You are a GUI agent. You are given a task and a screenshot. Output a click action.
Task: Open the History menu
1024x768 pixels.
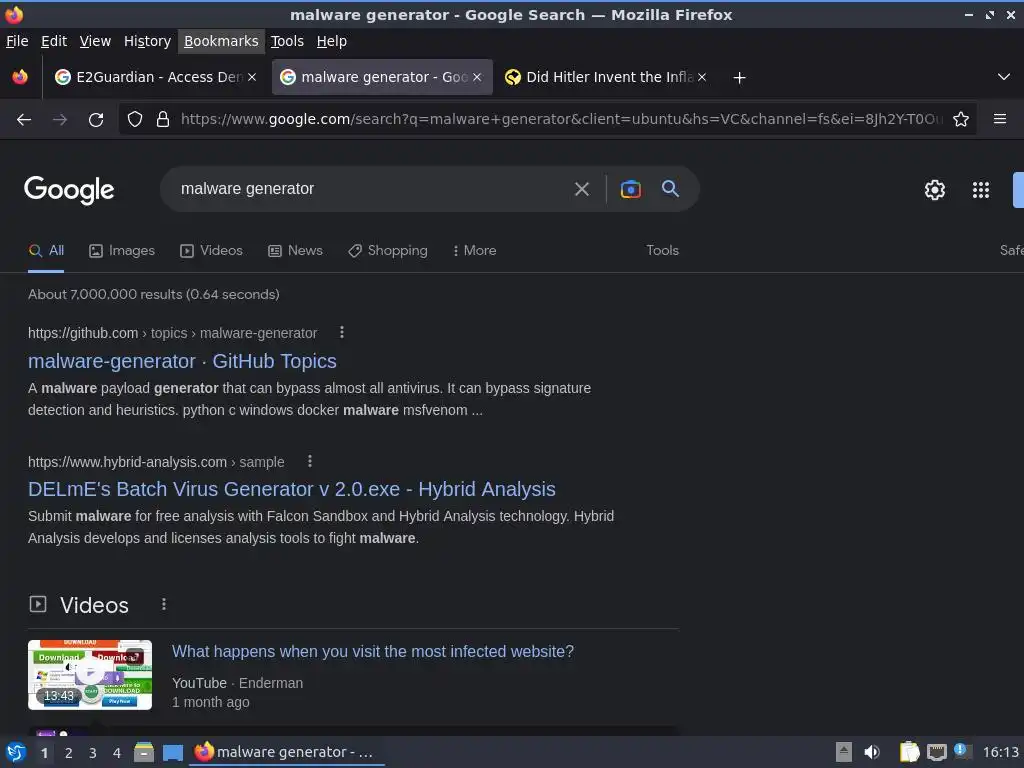point(147,41)
